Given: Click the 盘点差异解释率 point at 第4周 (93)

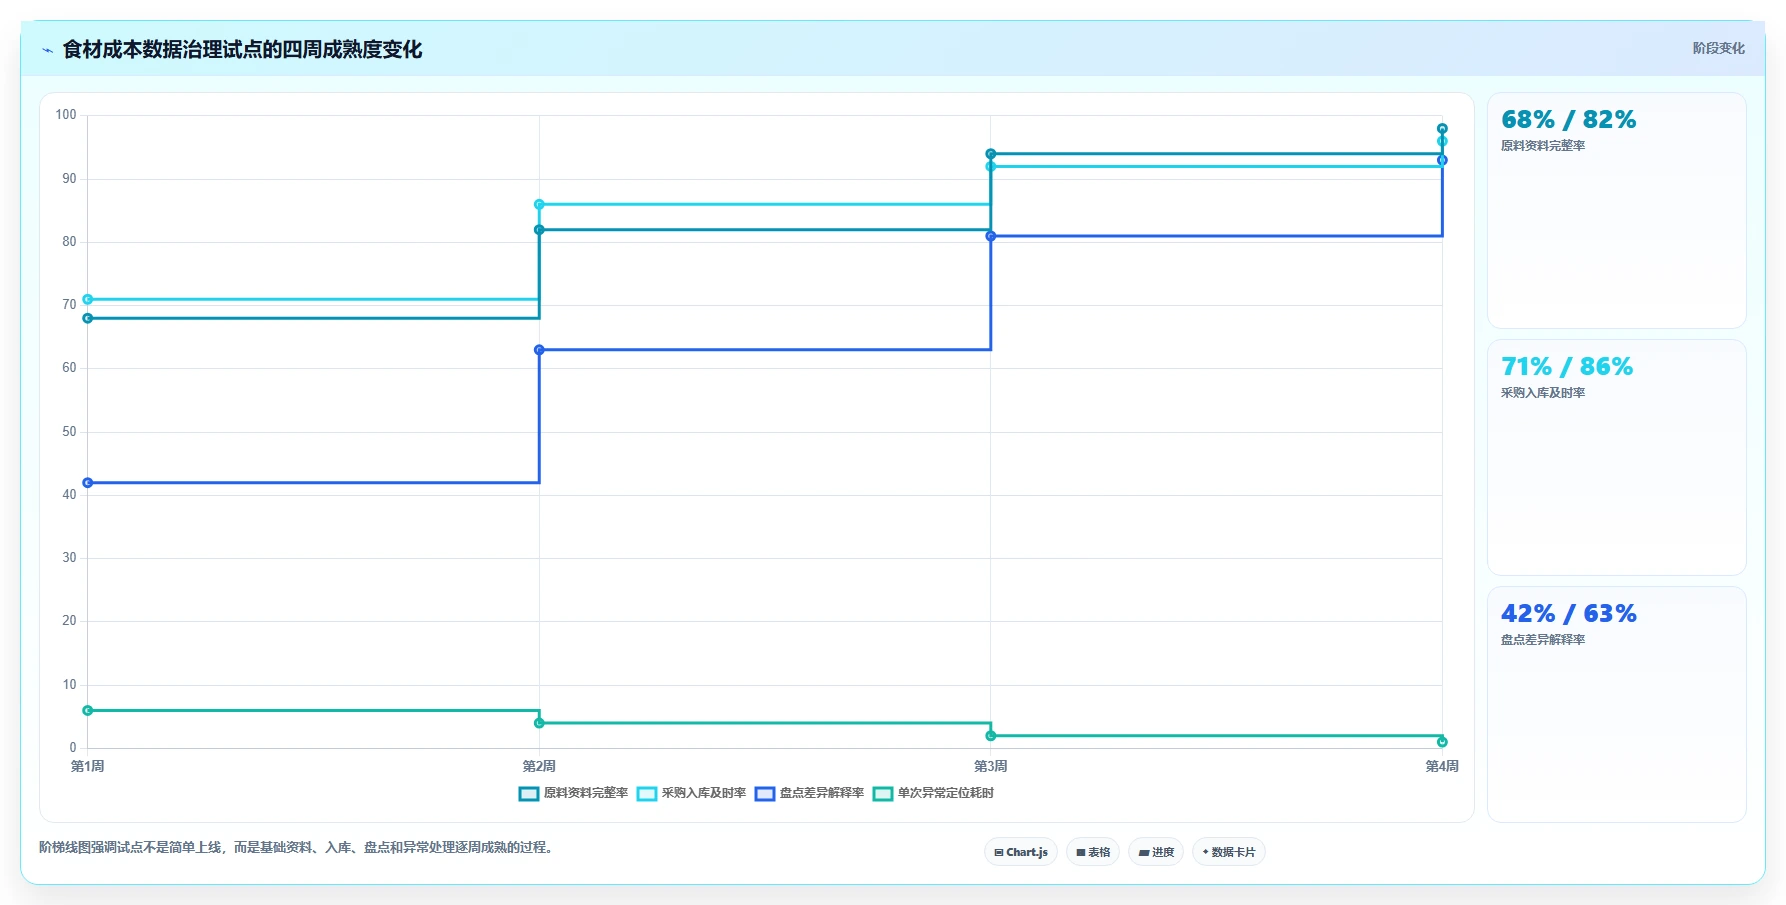Looking at the screenshot, I should point(1442,160).
